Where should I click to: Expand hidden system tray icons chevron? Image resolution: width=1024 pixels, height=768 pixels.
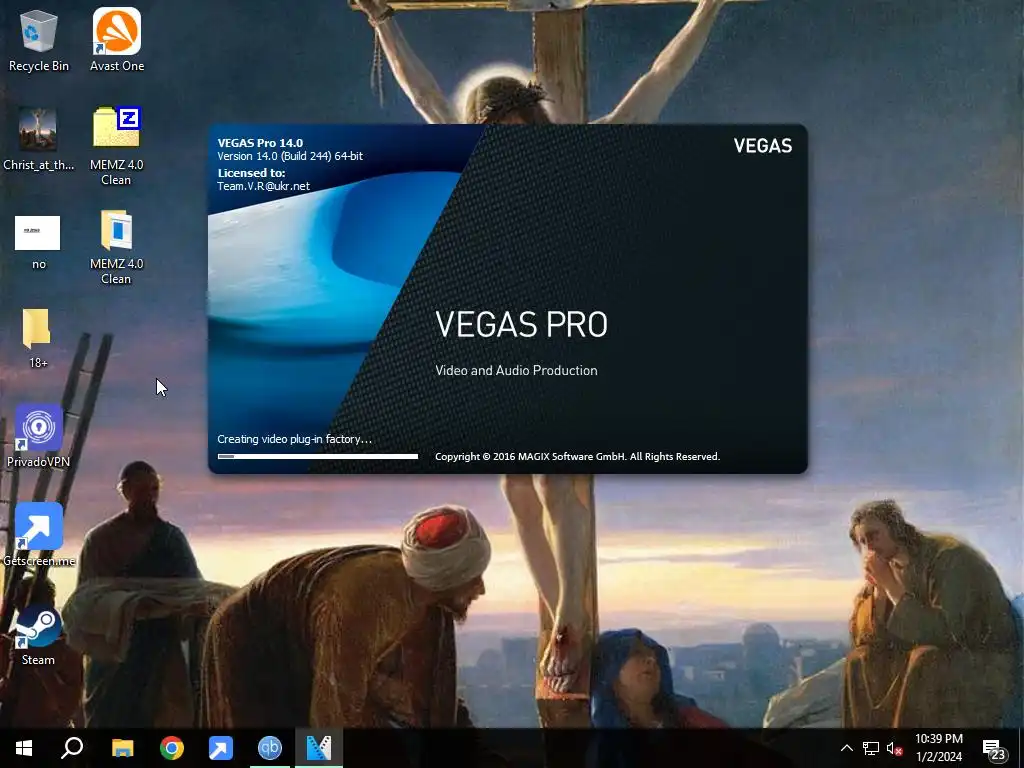(846, 748)
